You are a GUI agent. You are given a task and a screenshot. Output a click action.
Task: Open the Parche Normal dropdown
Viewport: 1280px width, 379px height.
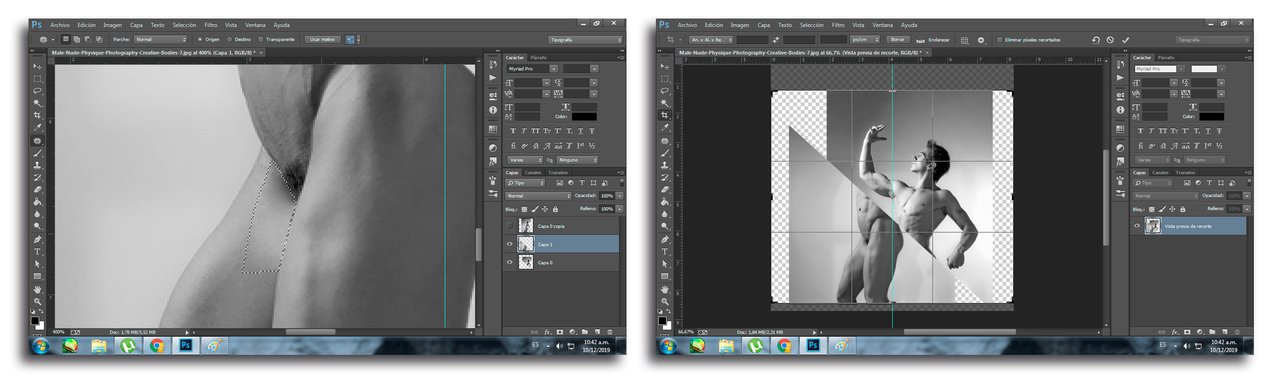tap(160, 39)
